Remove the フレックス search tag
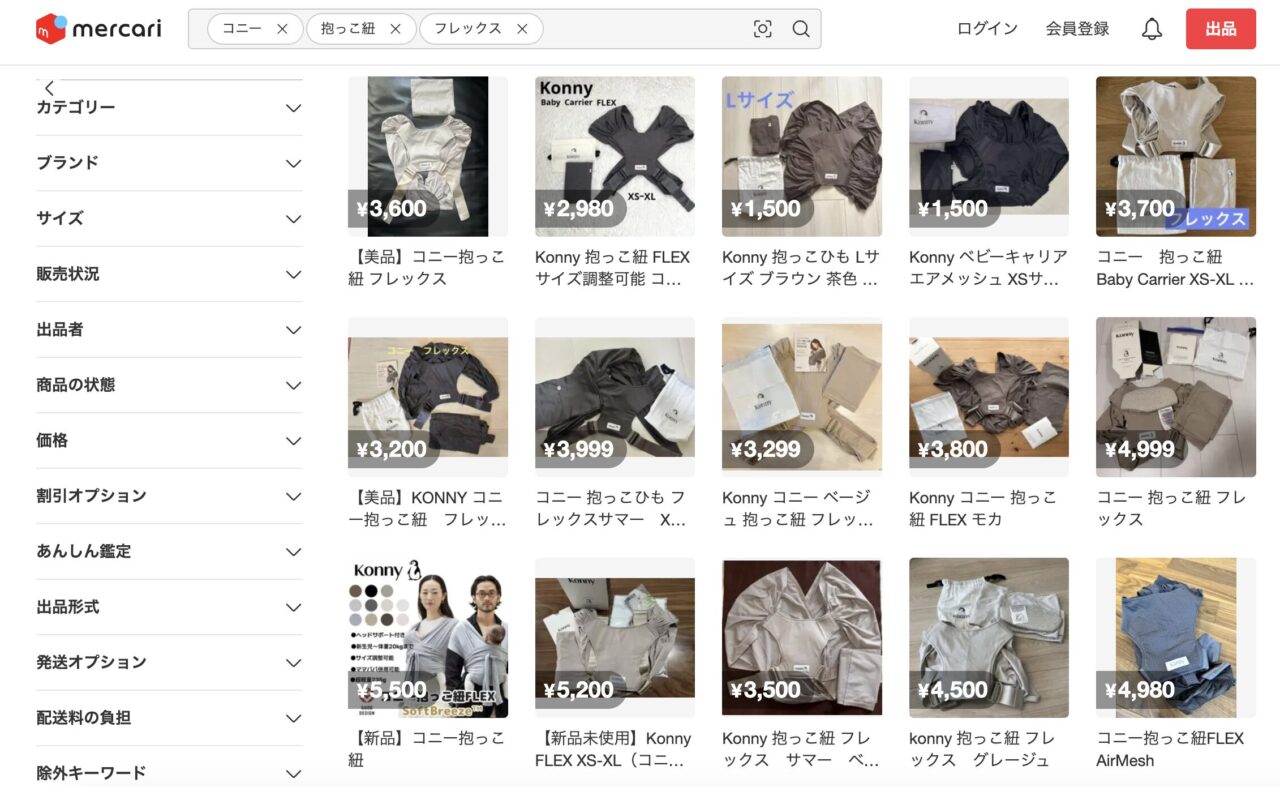 (x=522, y=29)
